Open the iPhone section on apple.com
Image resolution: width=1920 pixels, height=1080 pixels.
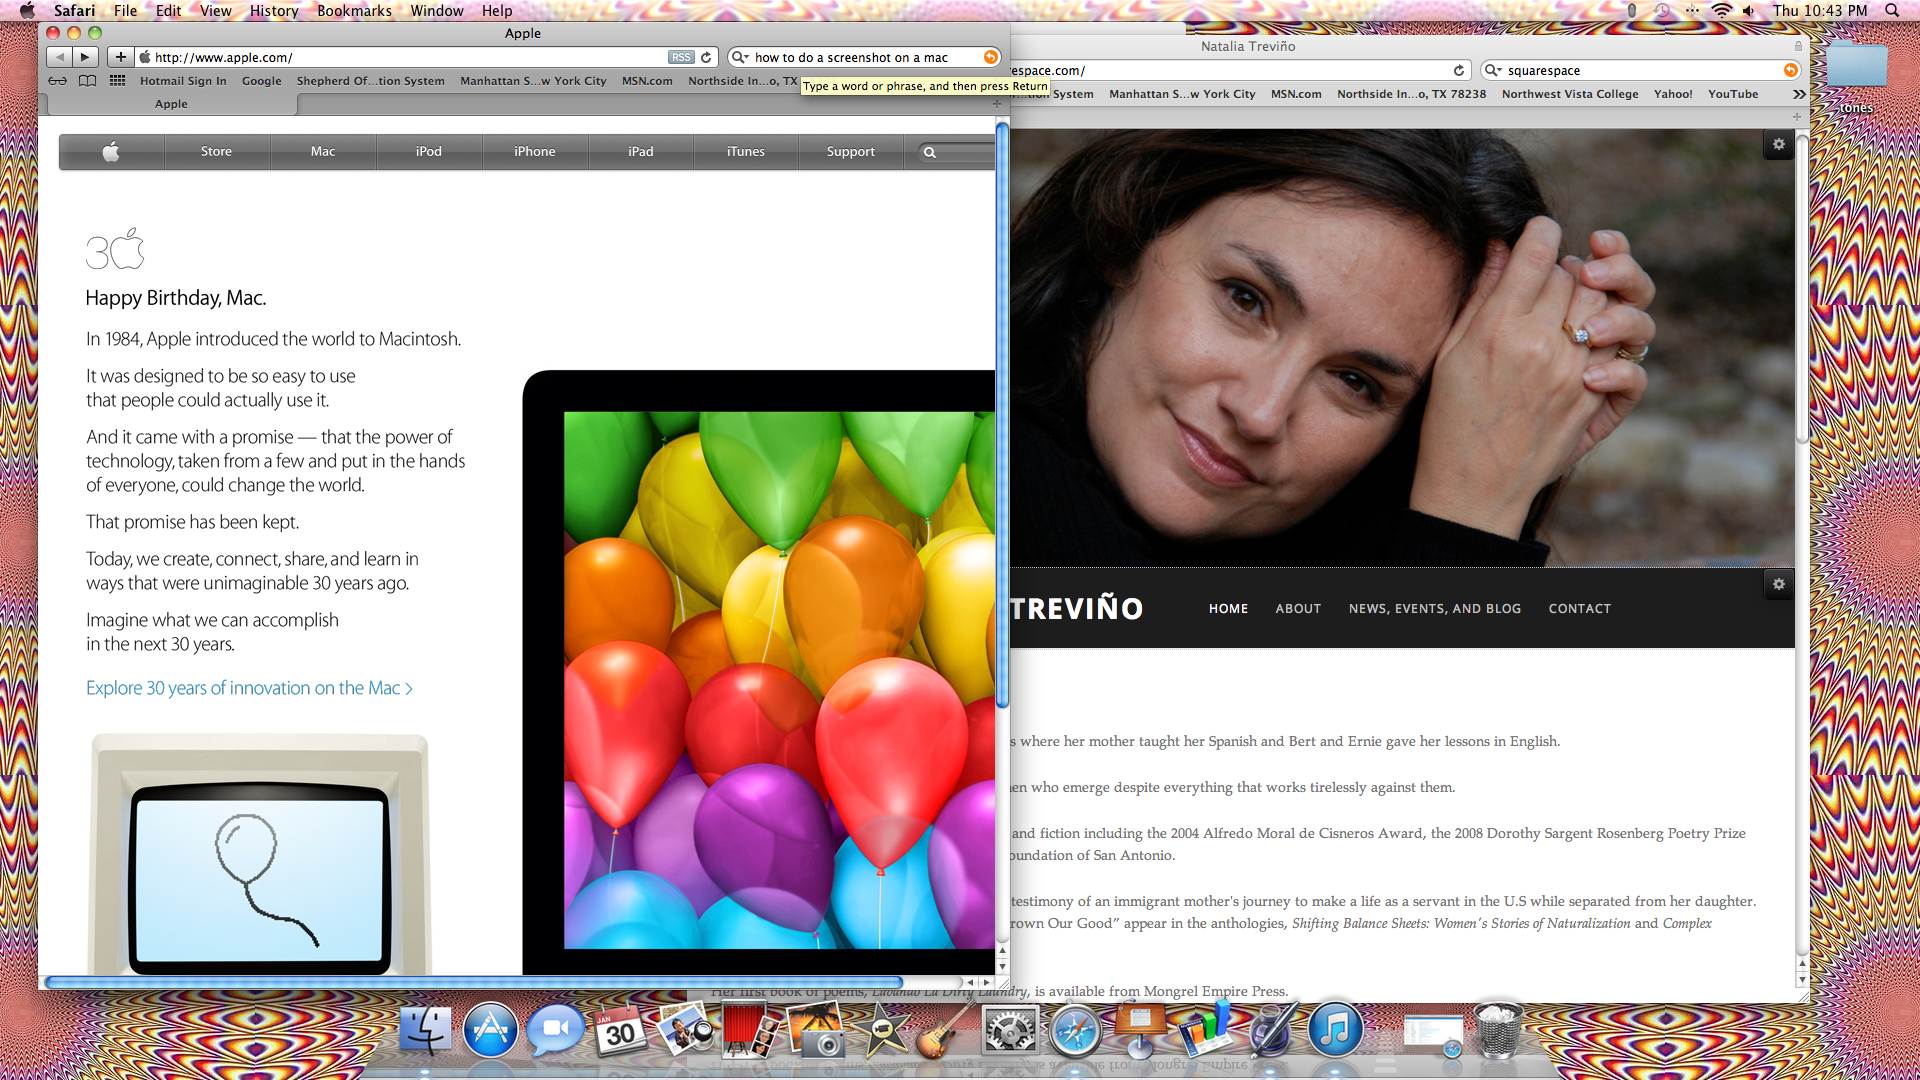[535, 152]
